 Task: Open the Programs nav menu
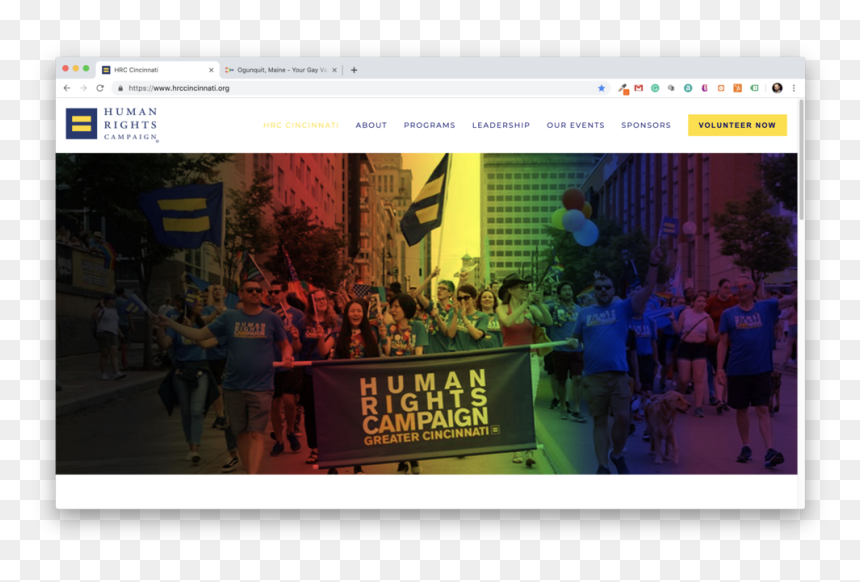(429, 125)
